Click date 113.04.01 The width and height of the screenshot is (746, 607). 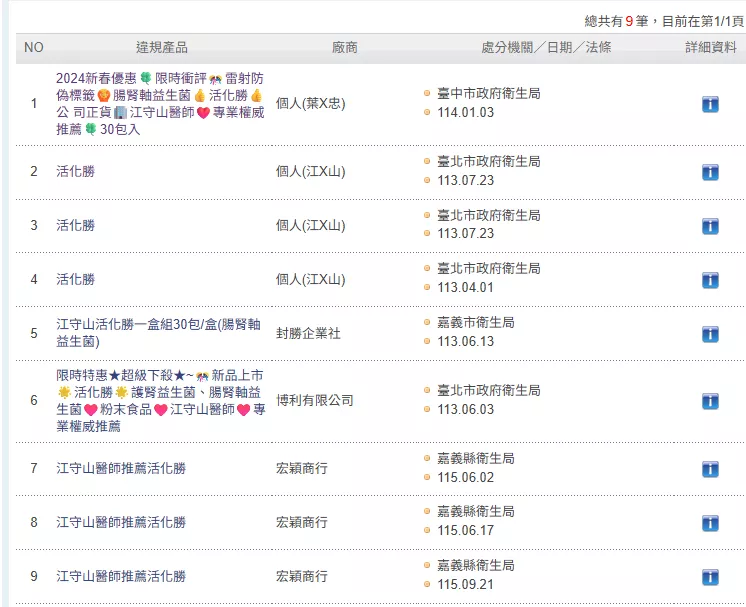point(466,288)
